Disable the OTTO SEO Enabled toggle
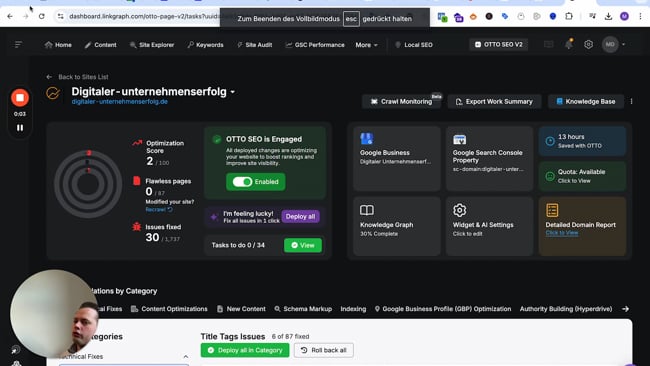The height and width of the screenshot is (366, 650). click(242, 182)
